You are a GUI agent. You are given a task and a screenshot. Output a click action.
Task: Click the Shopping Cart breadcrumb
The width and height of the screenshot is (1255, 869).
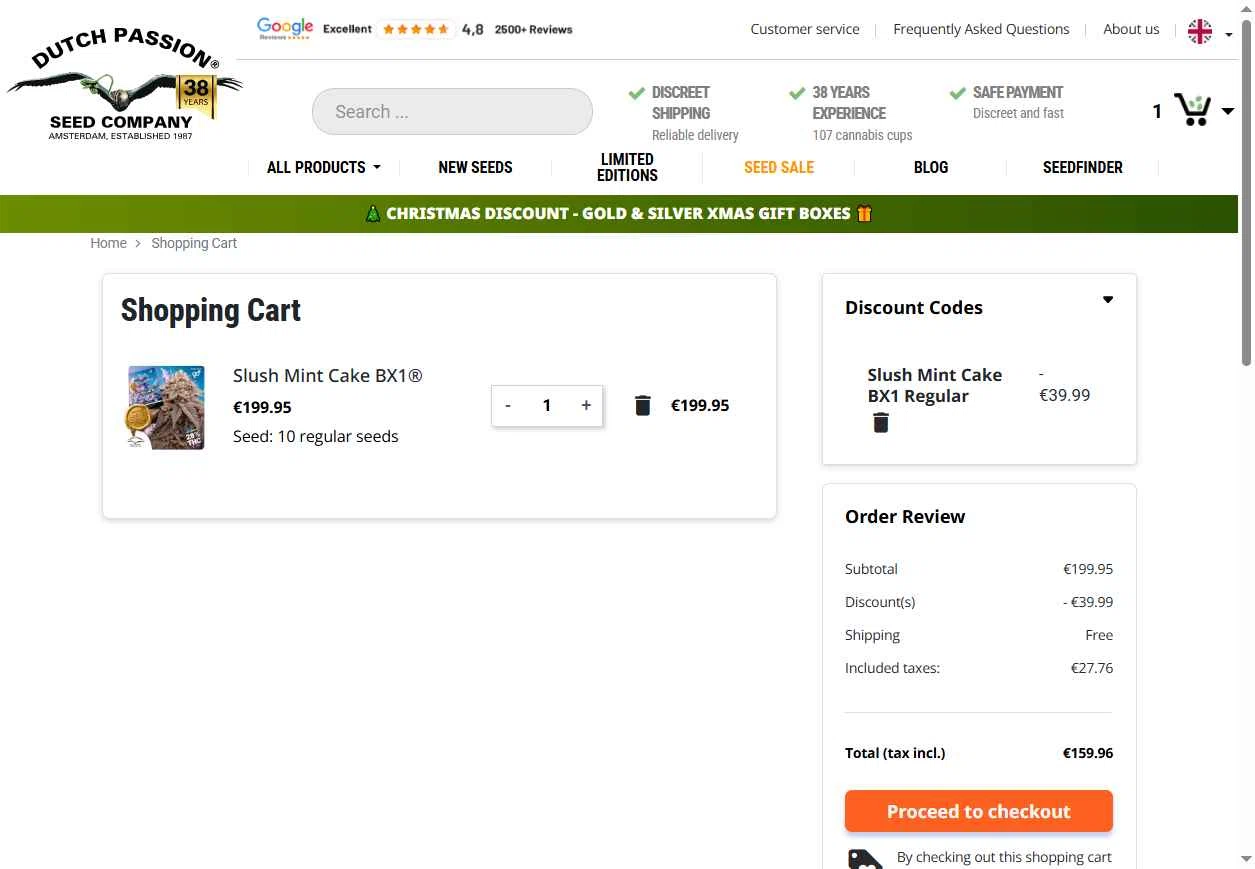[194, 243]
